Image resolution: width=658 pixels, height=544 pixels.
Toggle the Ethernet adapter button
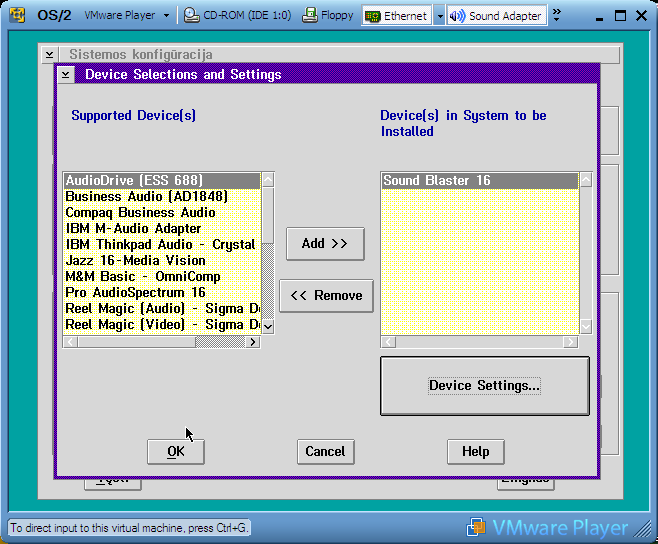pos(397,16)
